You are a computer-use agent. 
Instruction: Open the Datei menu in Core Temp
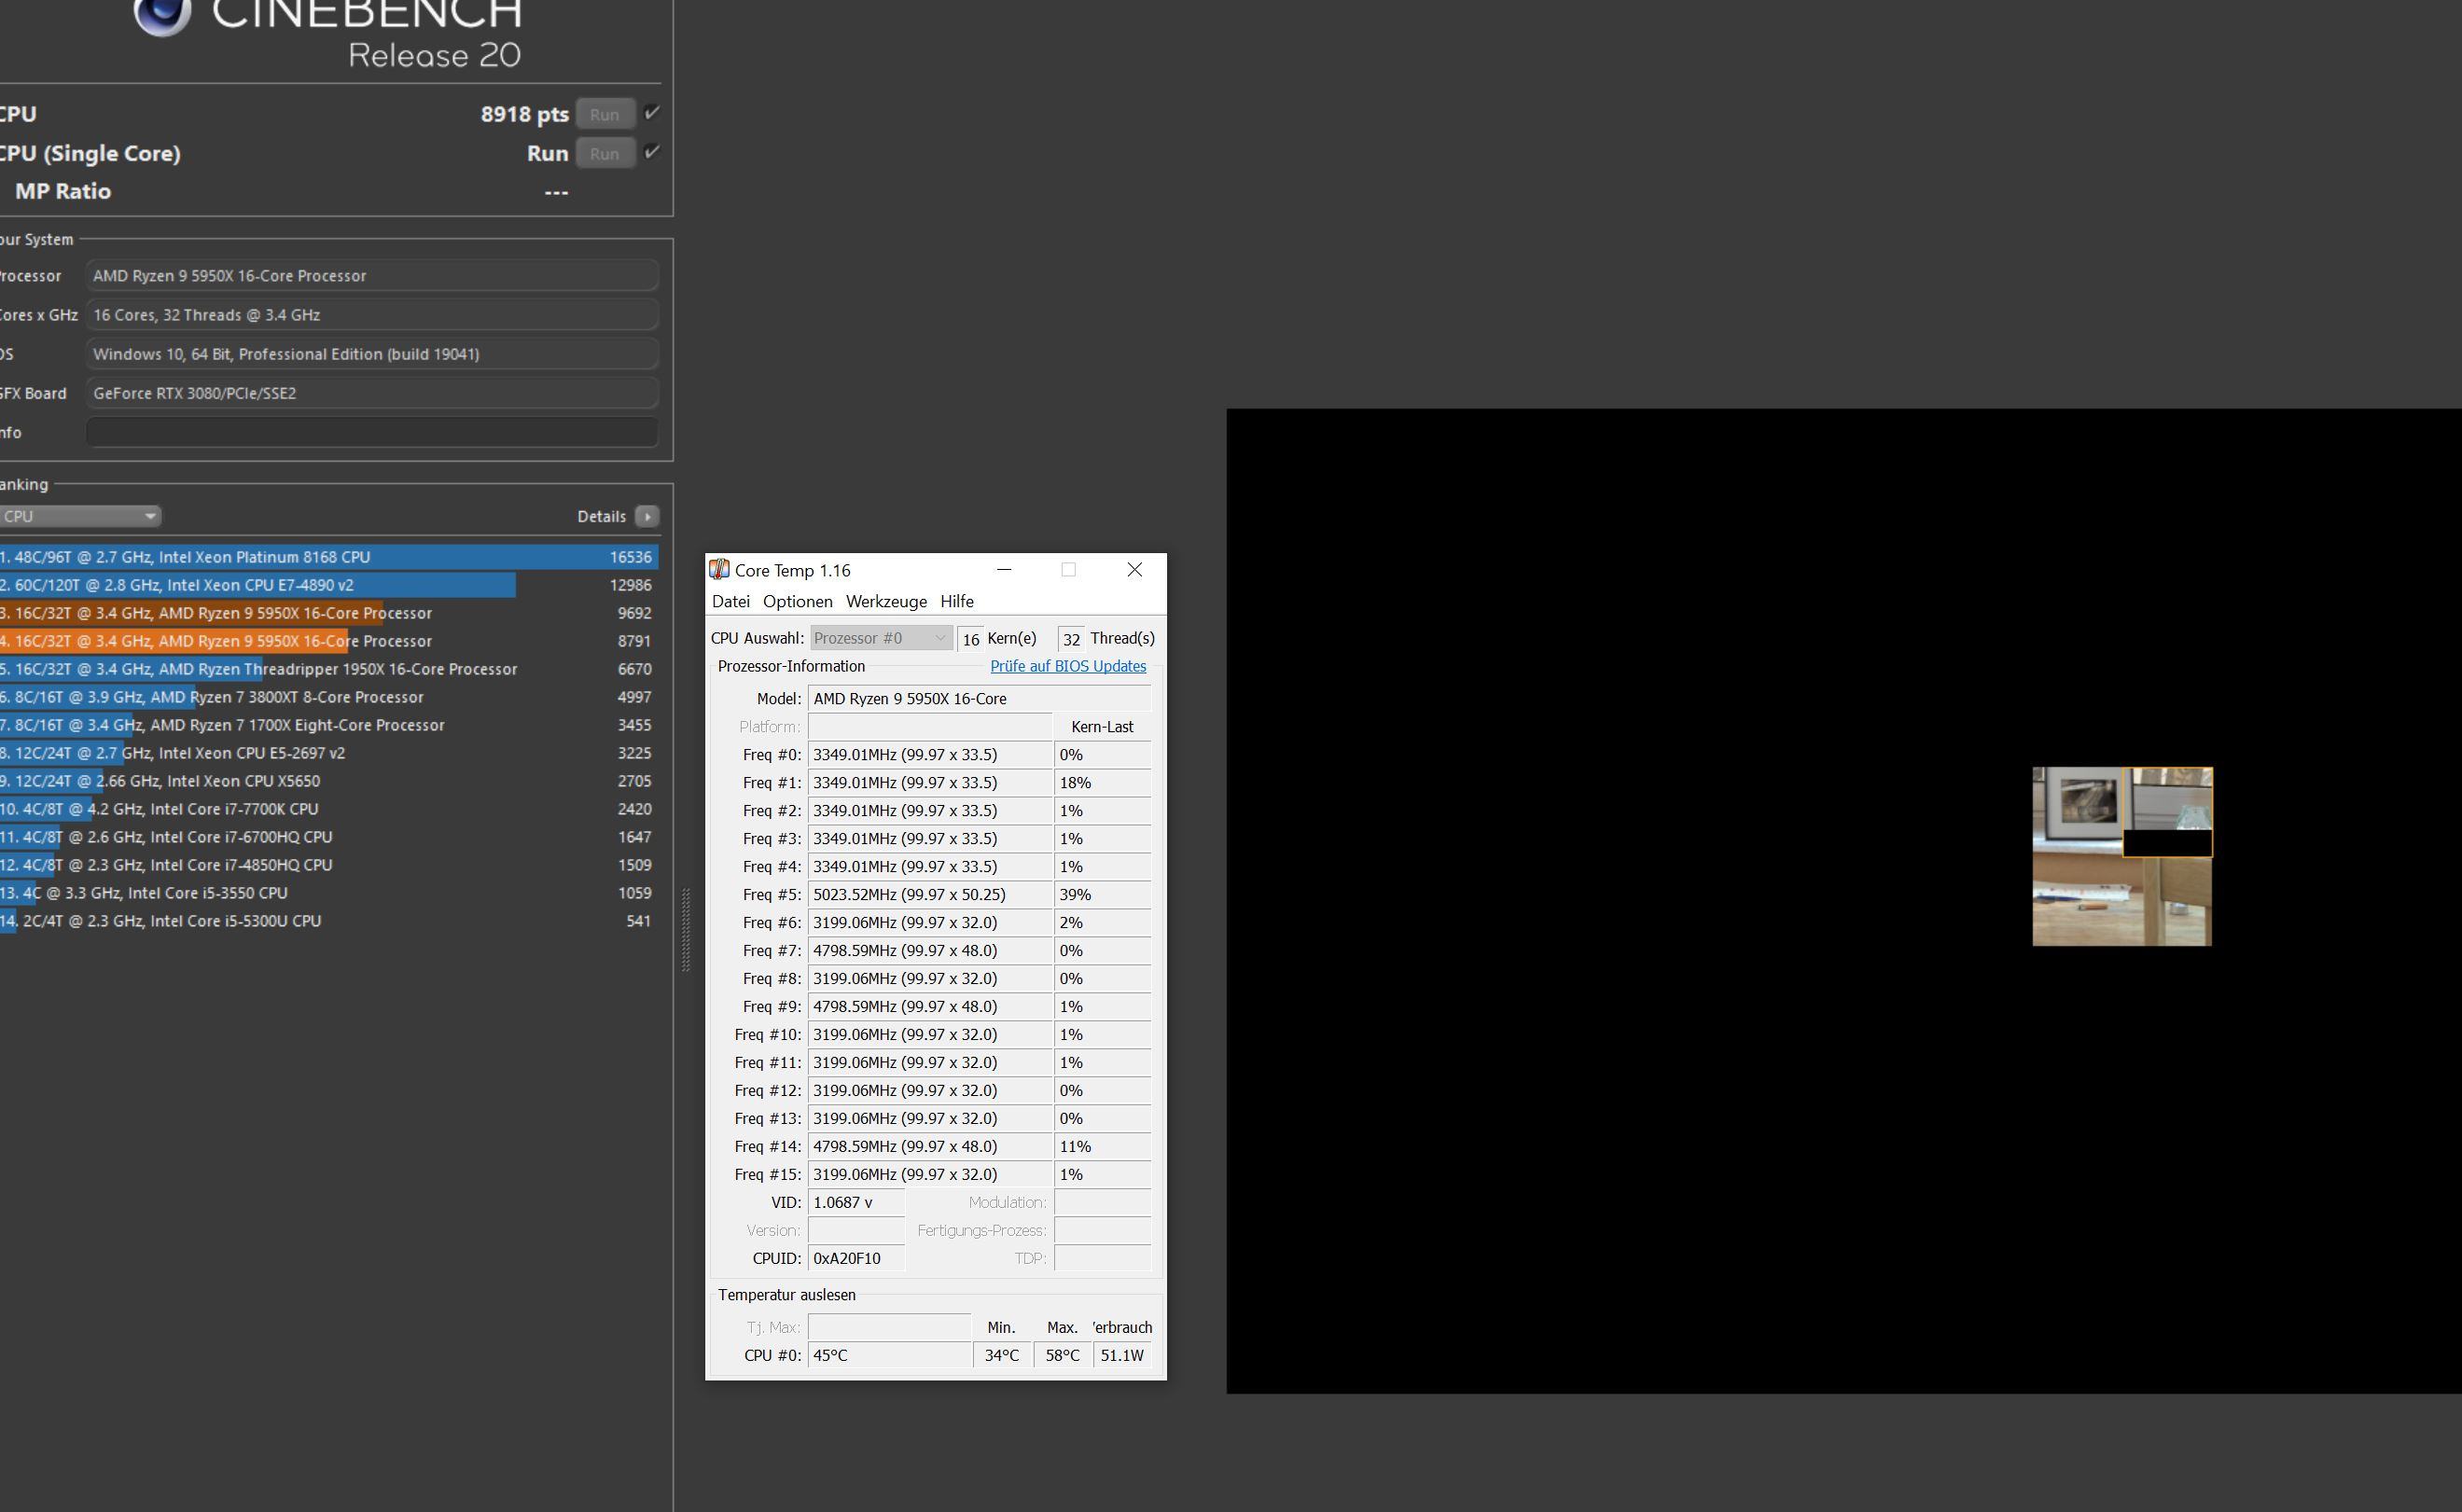[731, 601]
